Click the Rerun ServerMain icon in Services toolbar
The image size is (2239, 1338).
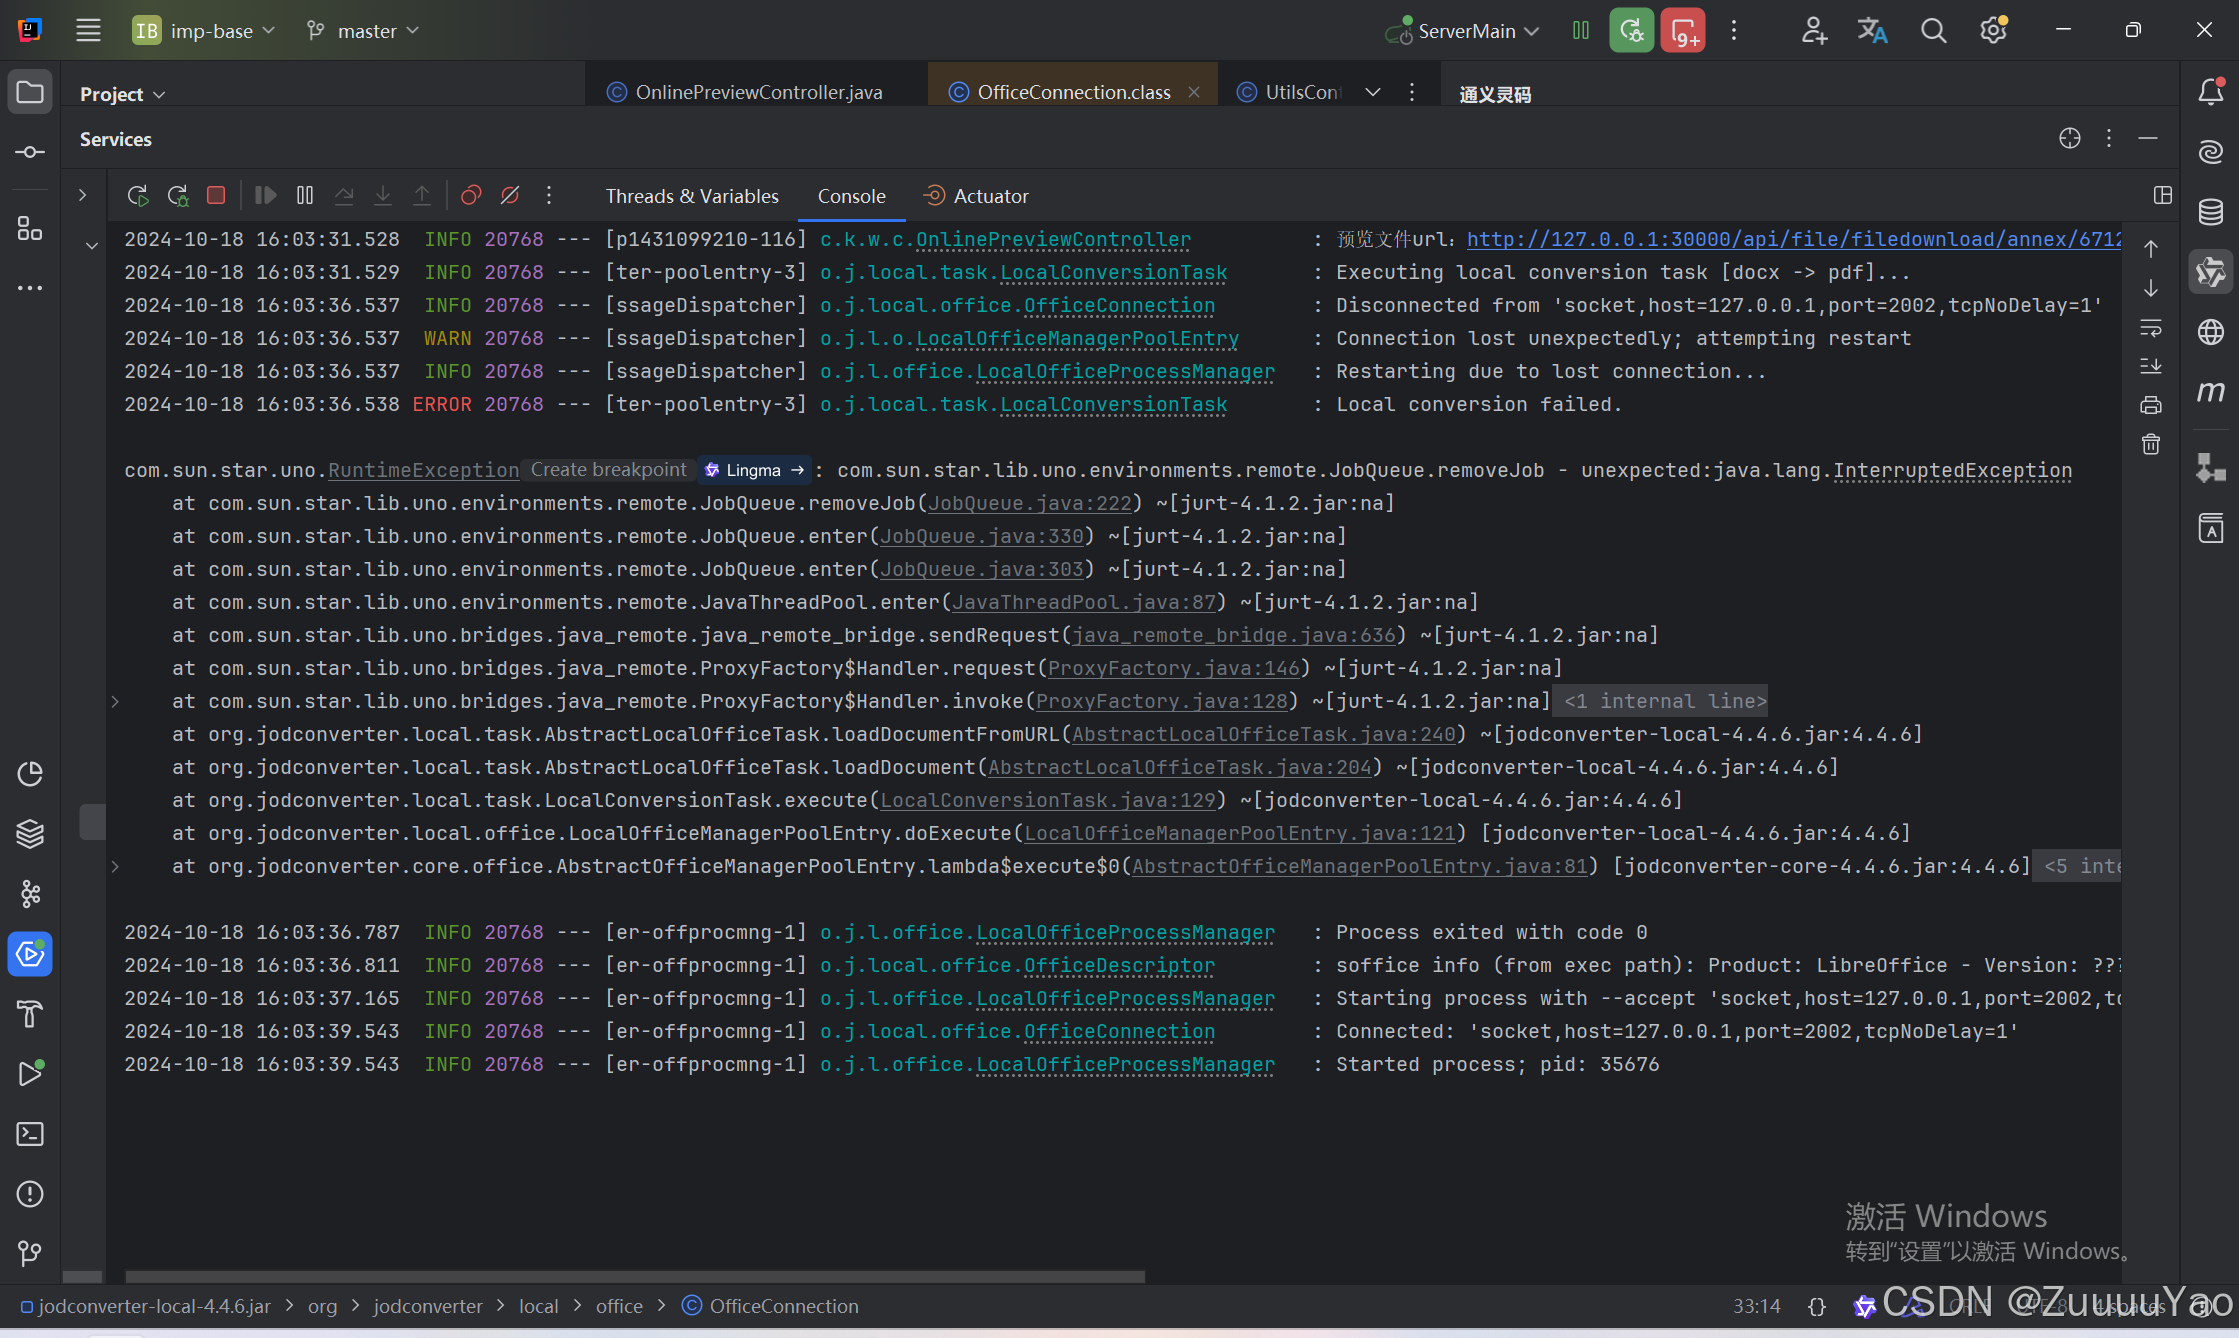coord(138,195)
